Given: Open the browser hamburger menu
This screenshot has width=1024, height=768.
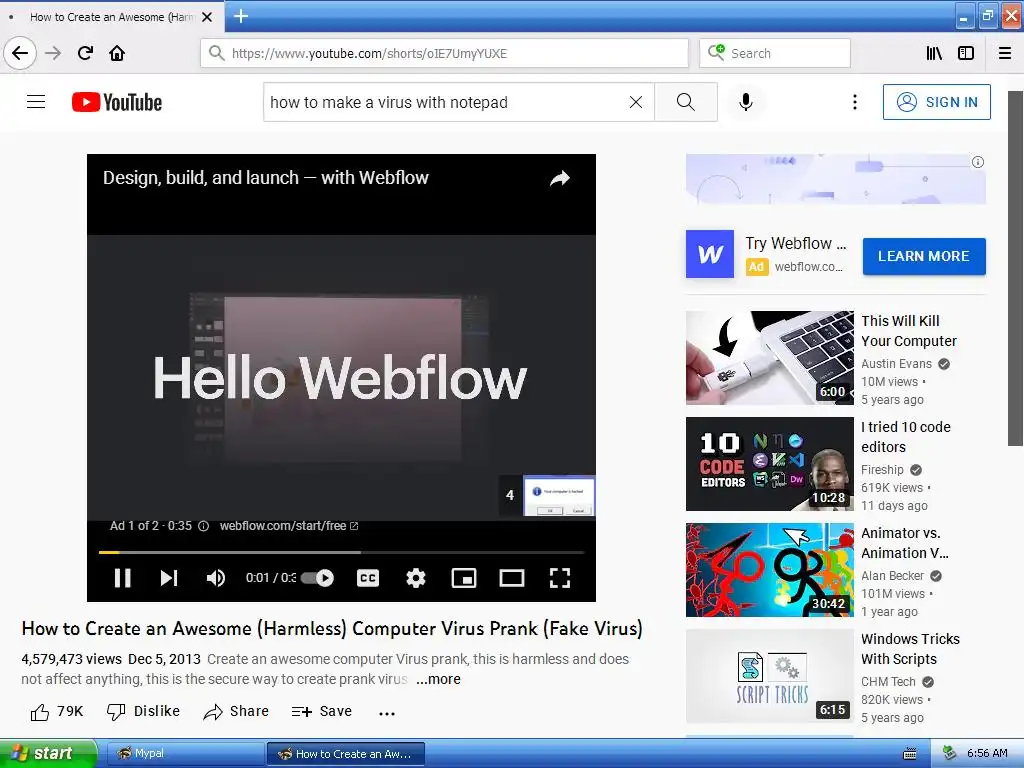Looking at the screenshot, I should tap(1005, 53).
